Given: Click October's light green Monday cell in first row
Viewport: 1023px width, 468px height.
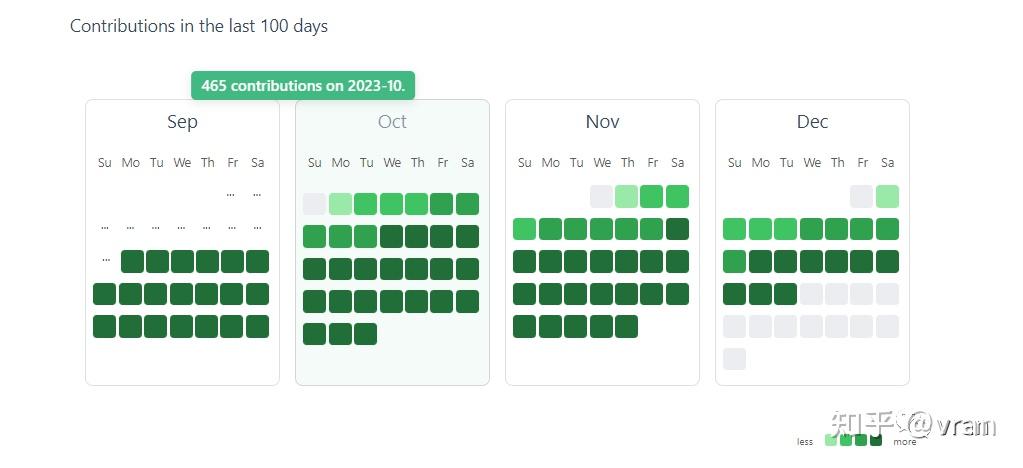Looking at the screenshot, I should click(340, 204).
